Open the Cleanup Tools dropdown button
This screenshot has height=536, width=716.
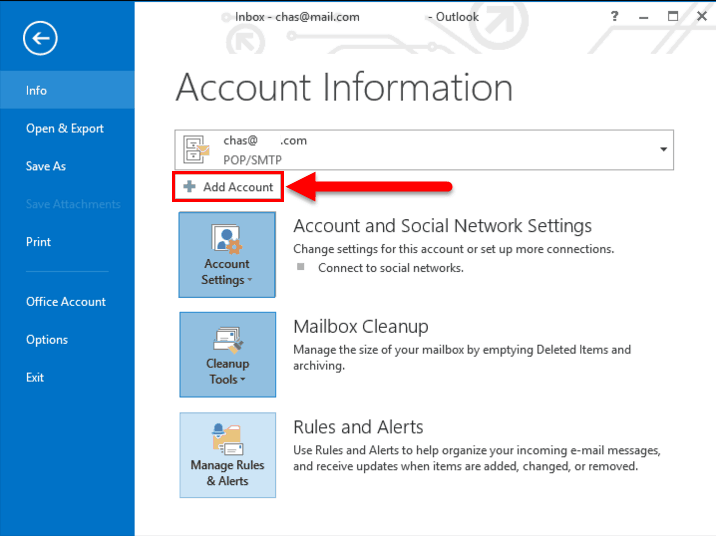tap(227, 355)
